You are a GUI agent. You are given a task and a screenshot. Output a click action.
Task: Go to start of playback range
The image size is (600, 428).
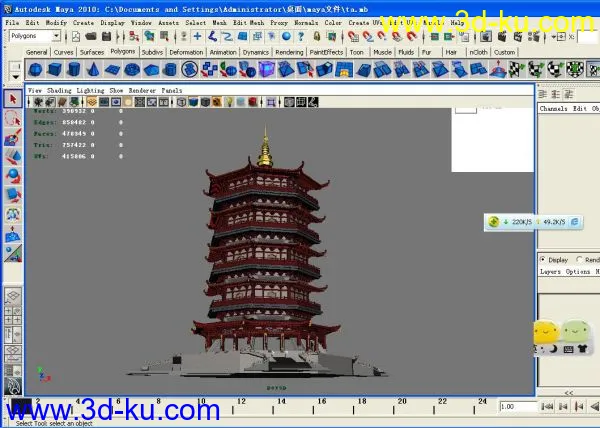(x=547, y=407)
